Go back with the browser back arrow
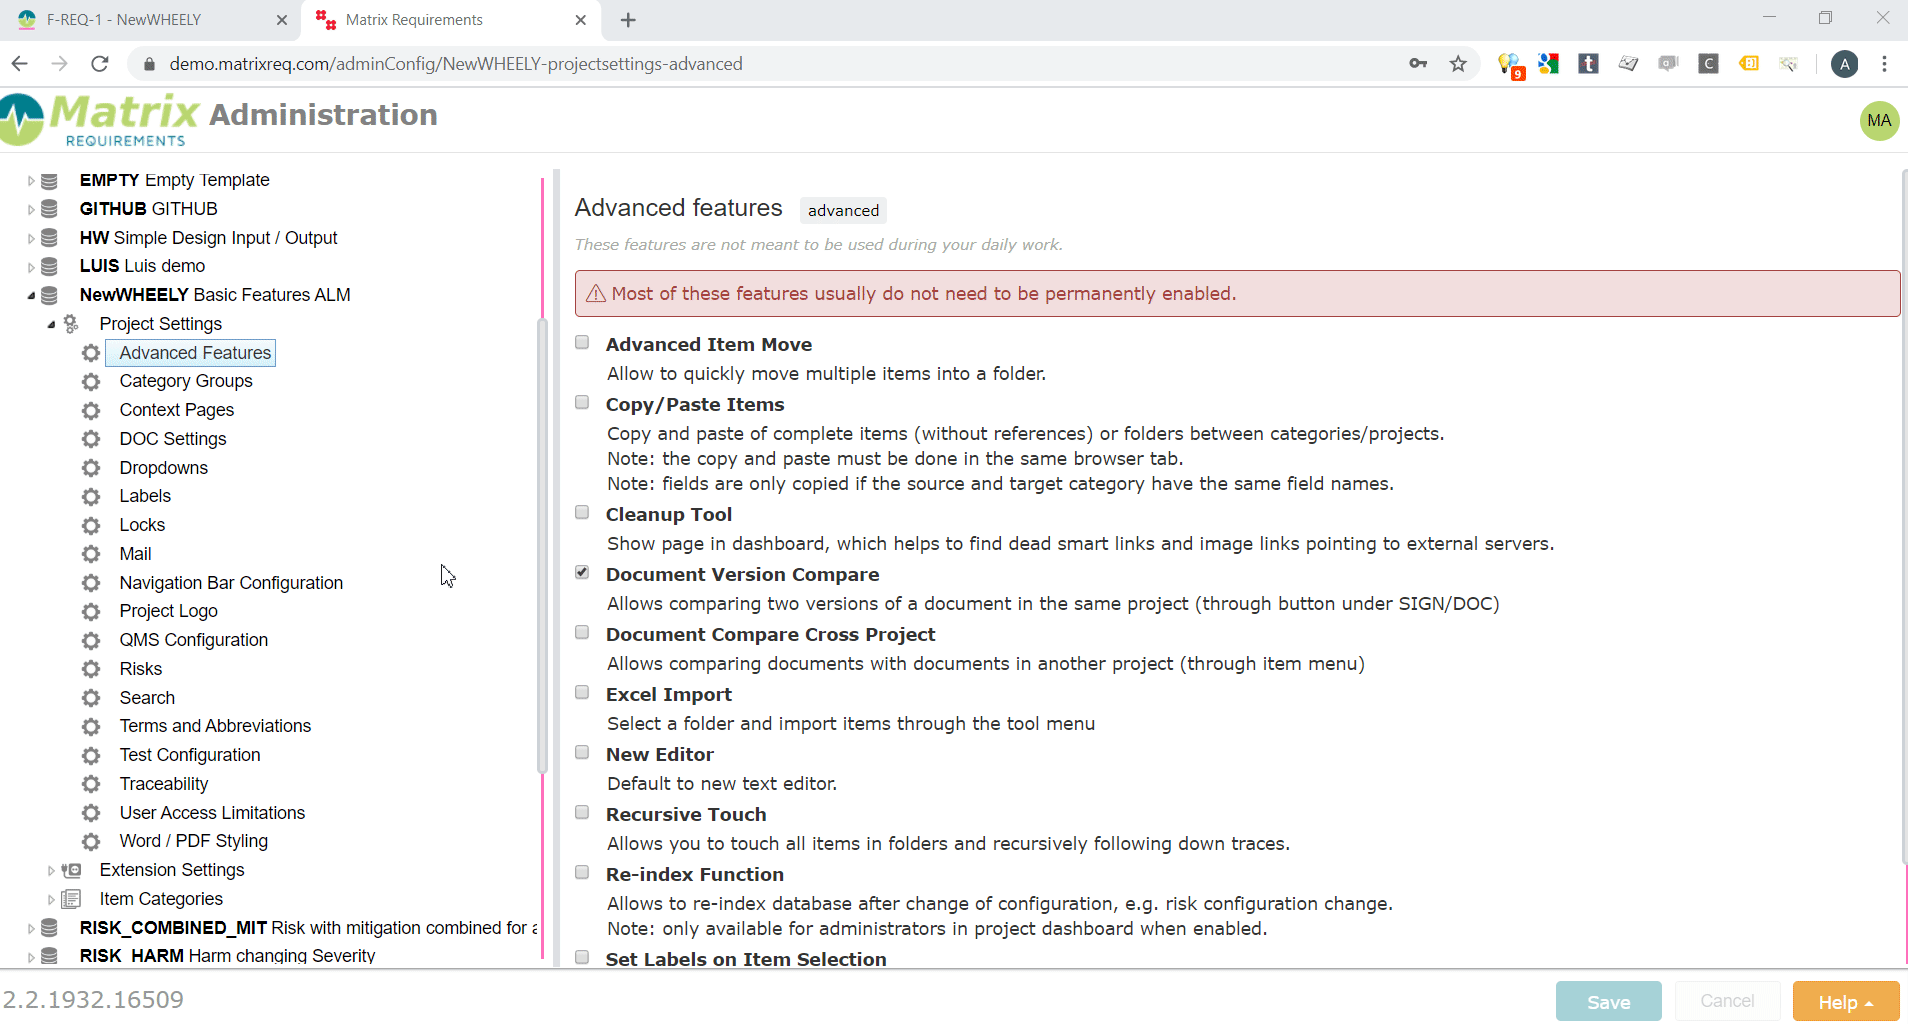 pyautogui.click(x=19, y=64)
